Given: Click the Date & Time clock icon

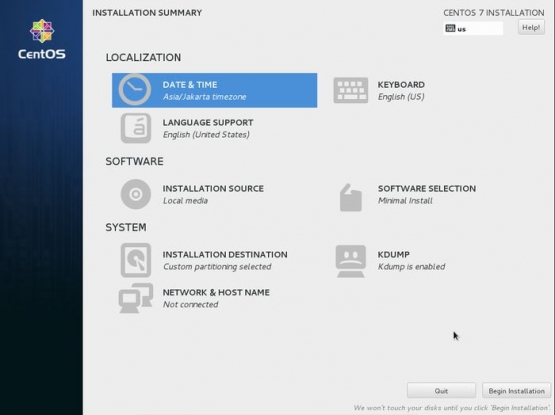Looking at the screenshot, I should tap(135, 90).
